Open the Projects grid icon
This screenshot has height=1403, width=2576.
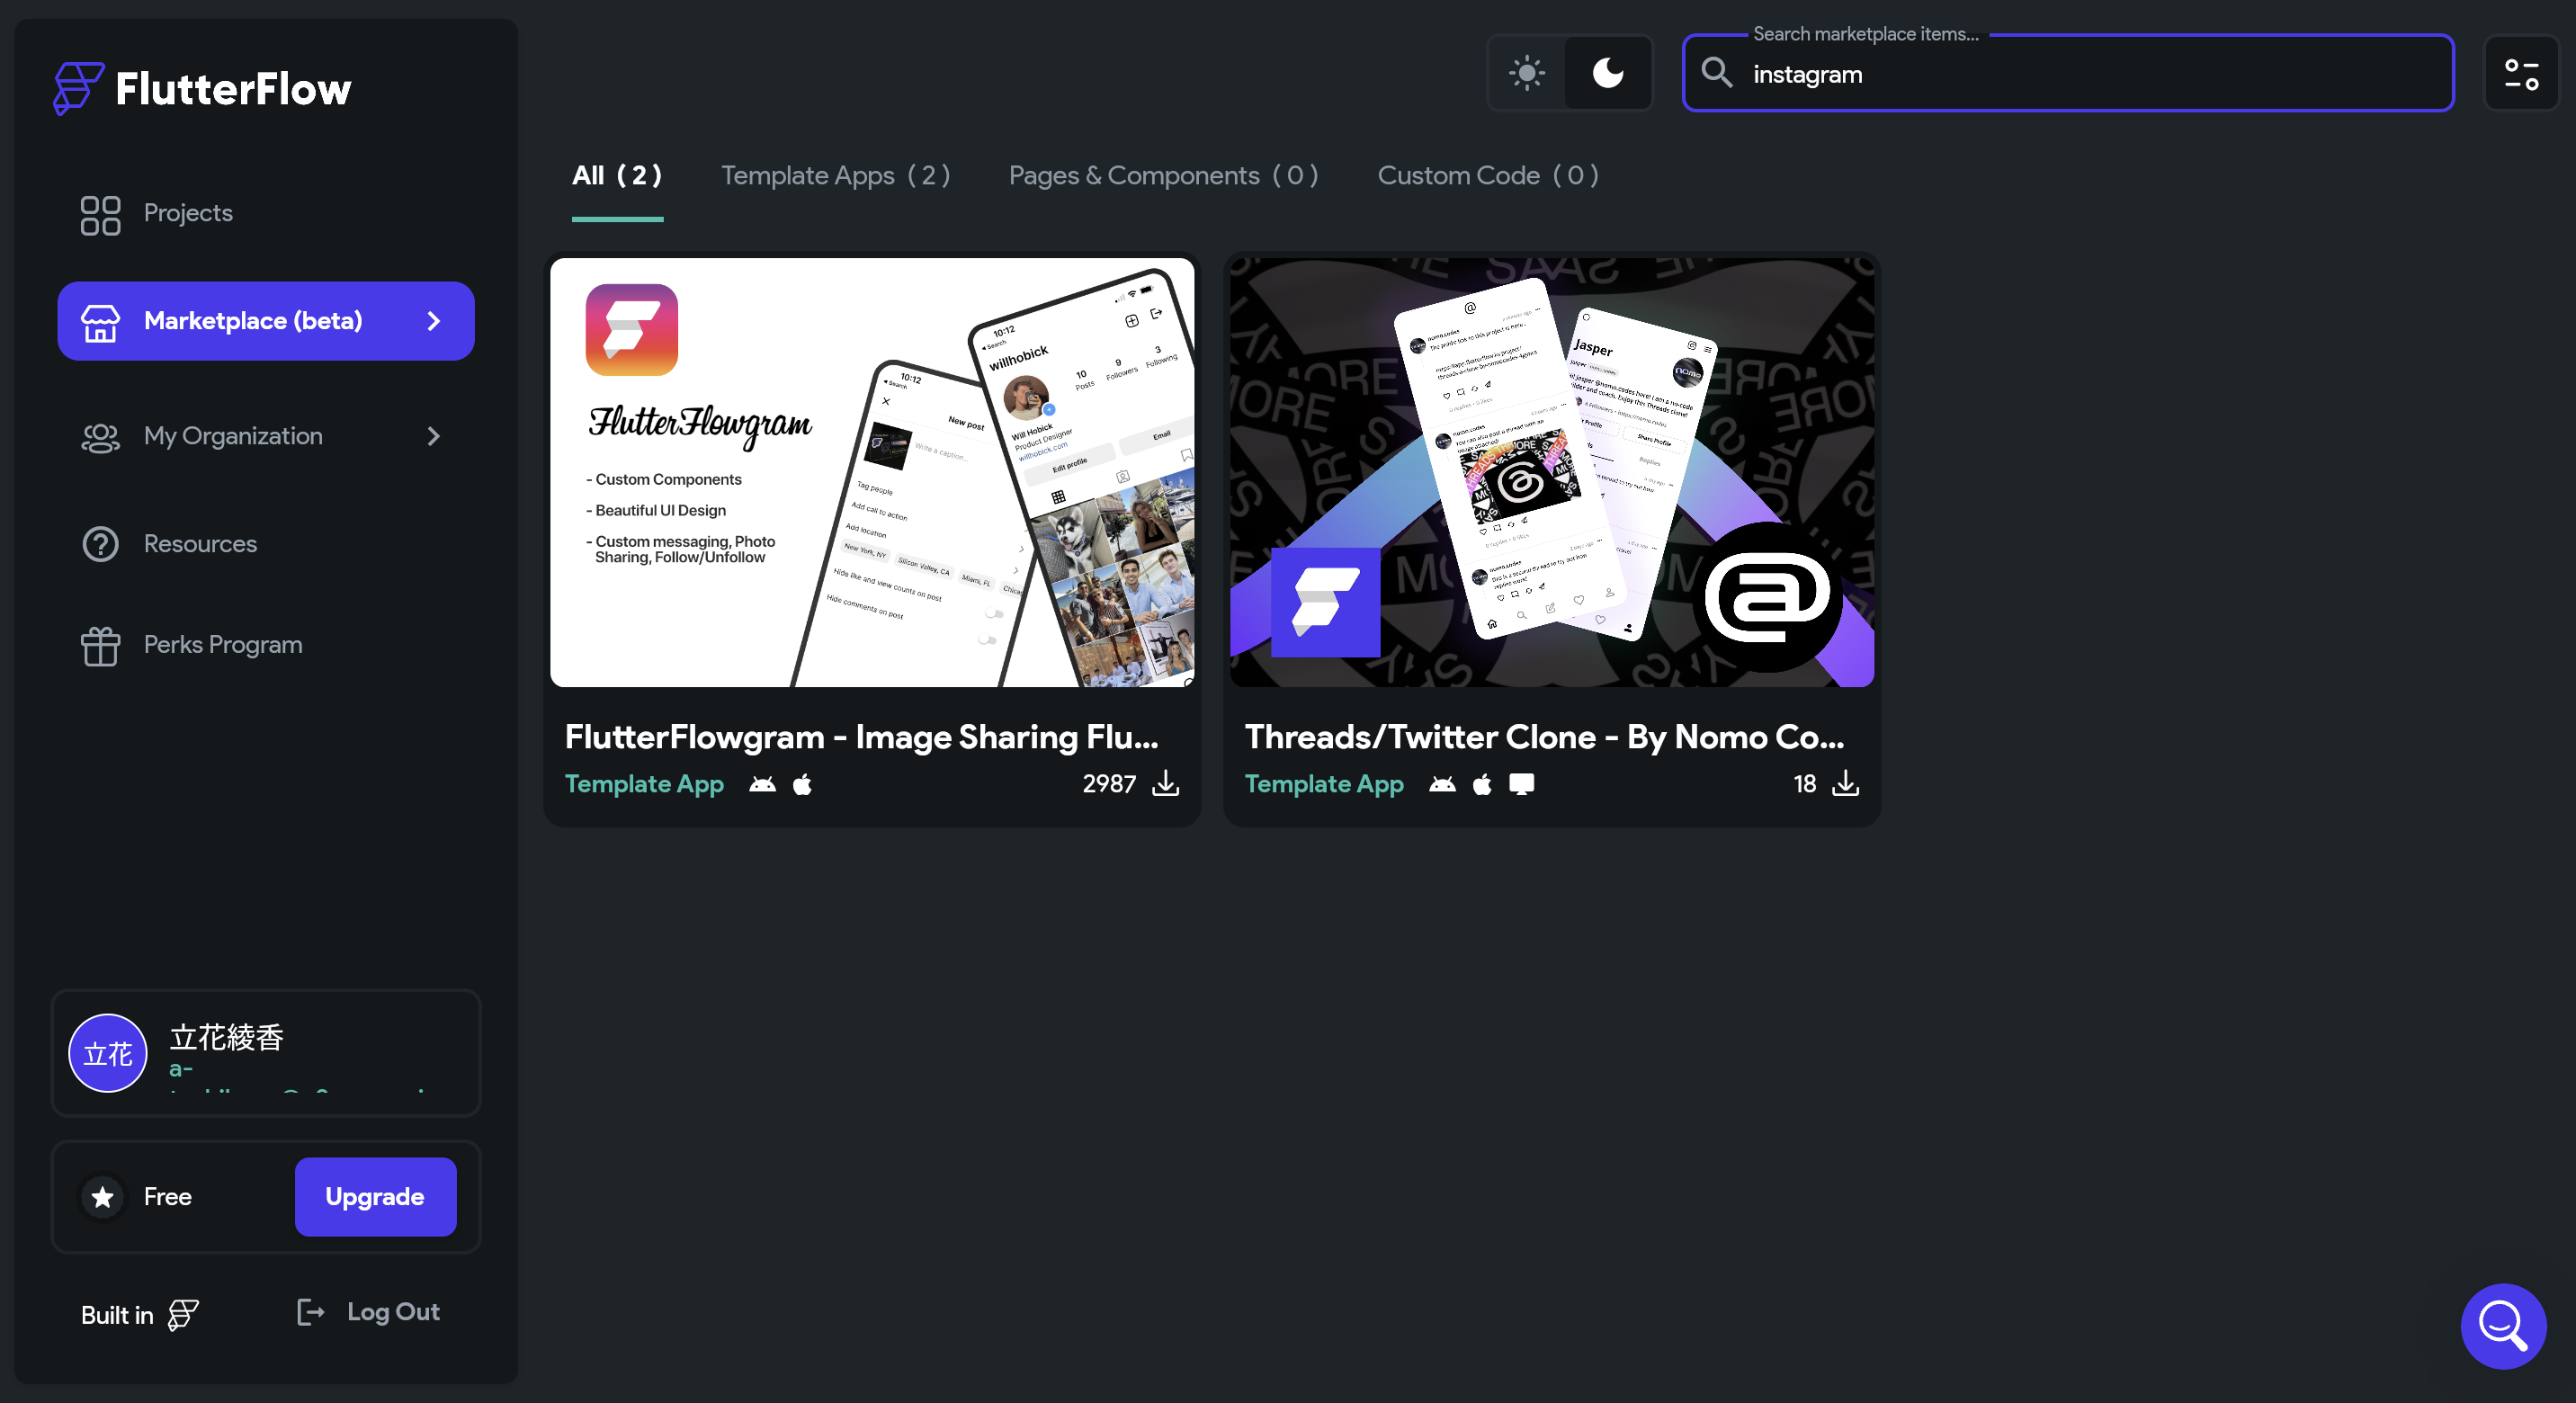pos(100,214)
